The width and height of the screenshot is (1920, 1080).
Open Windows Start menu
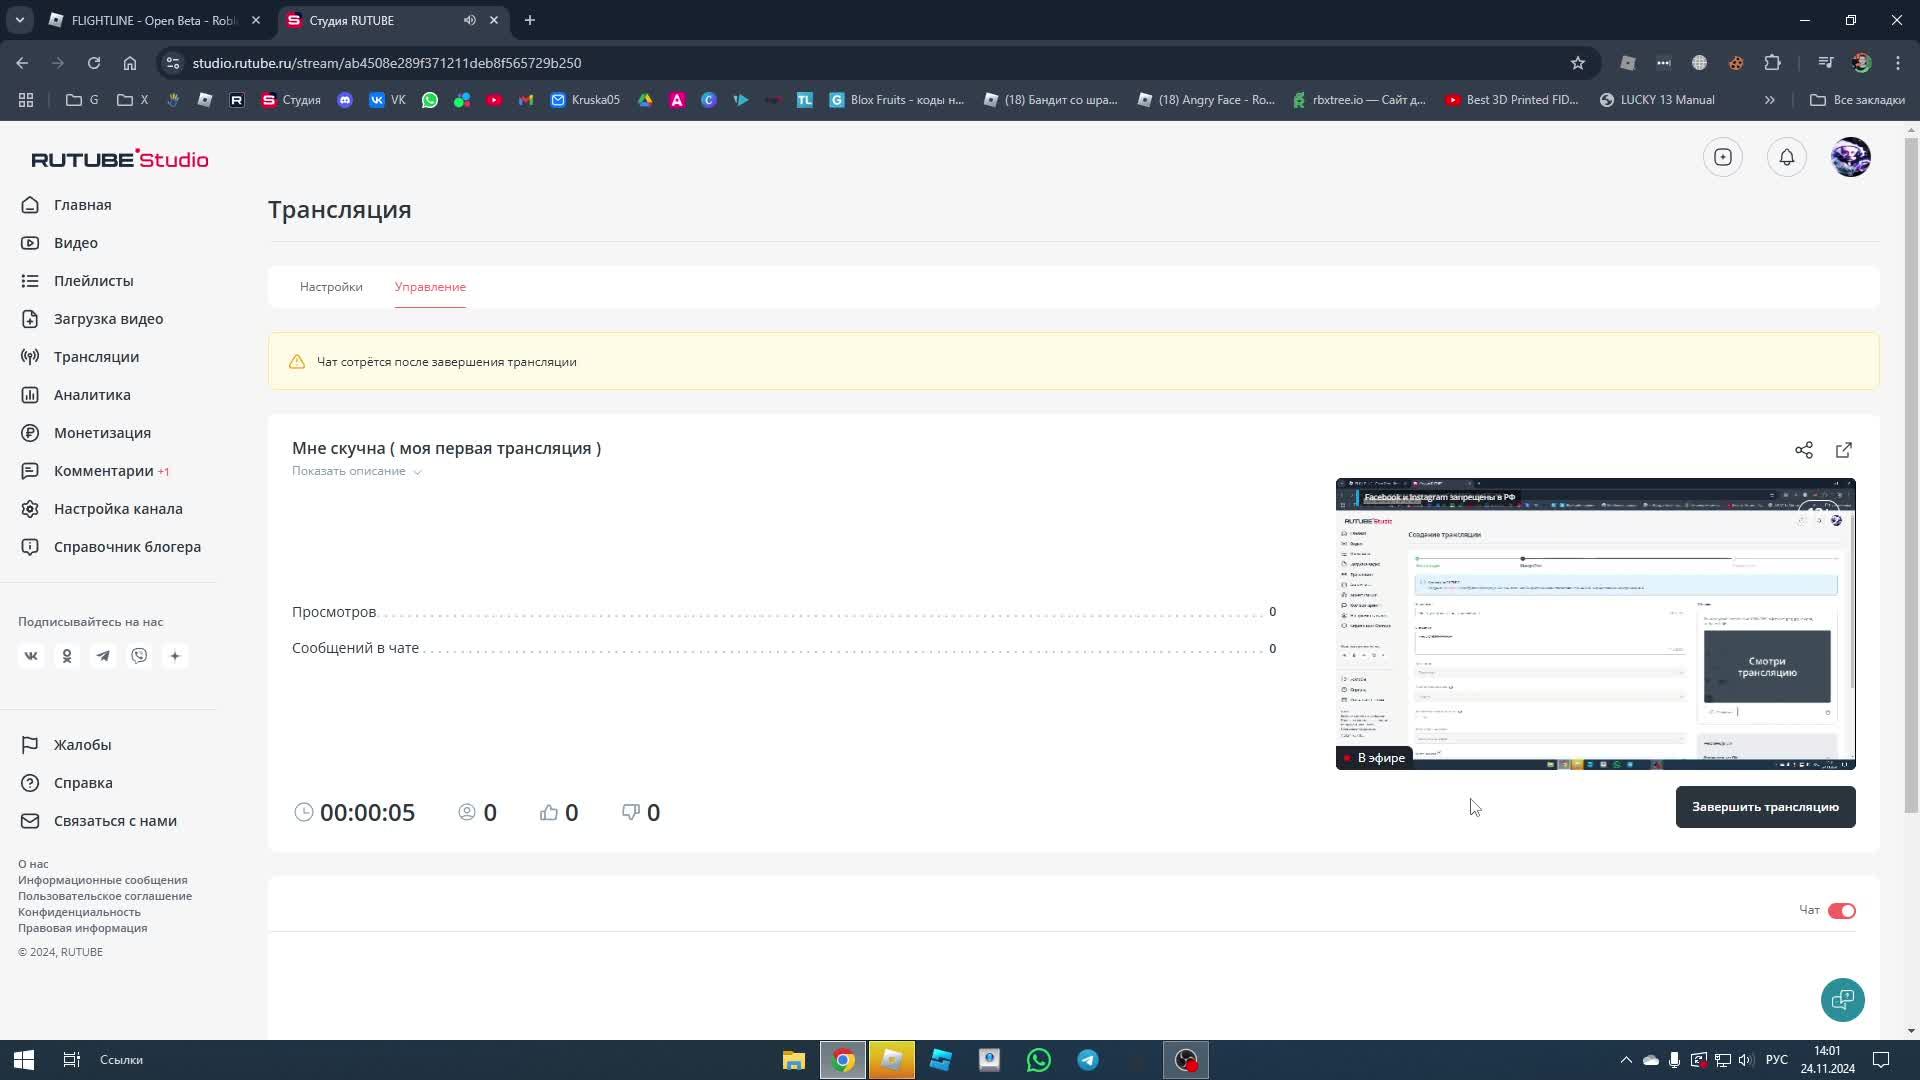(x=24, y=1060)
